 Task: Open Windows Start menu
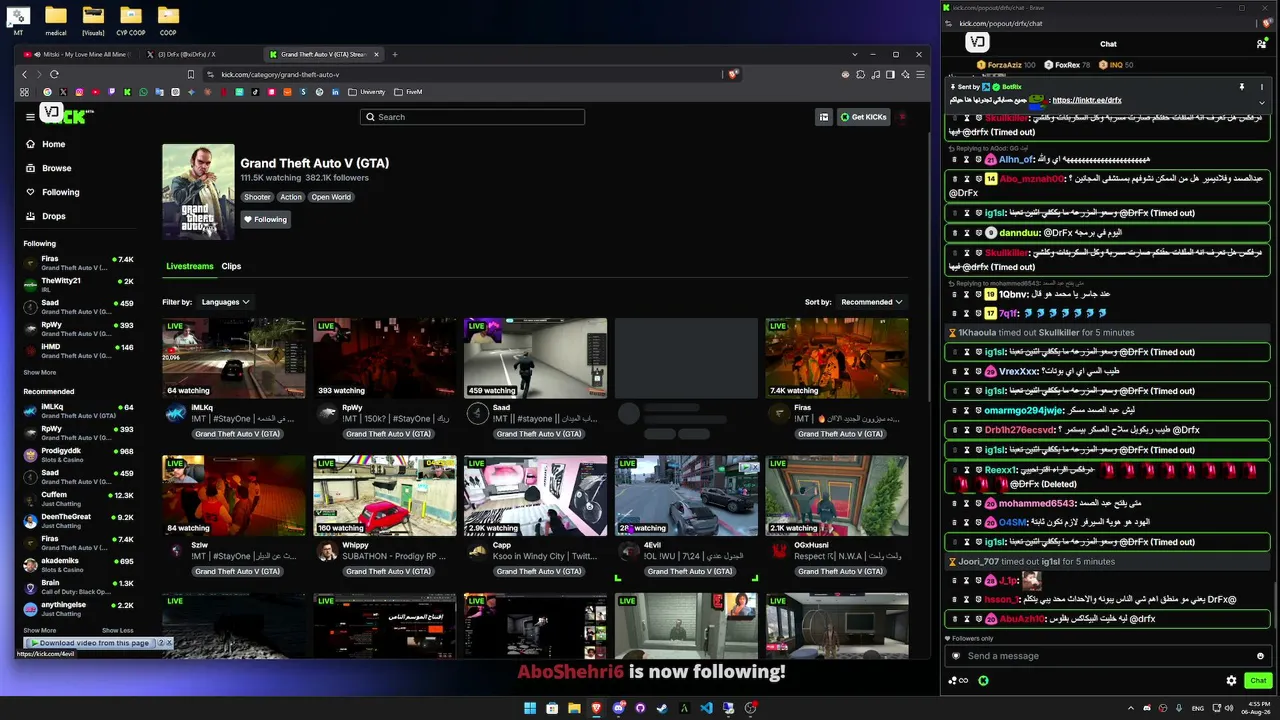pyautogui.click(x=530, y=708)
